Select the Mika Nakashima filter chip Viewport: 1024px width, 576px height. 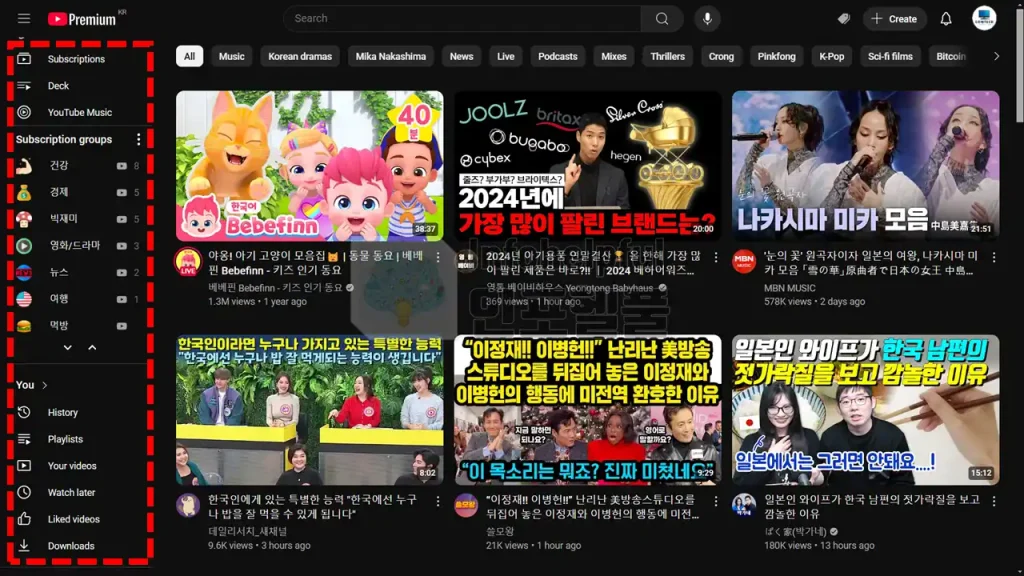click(391, 56)
